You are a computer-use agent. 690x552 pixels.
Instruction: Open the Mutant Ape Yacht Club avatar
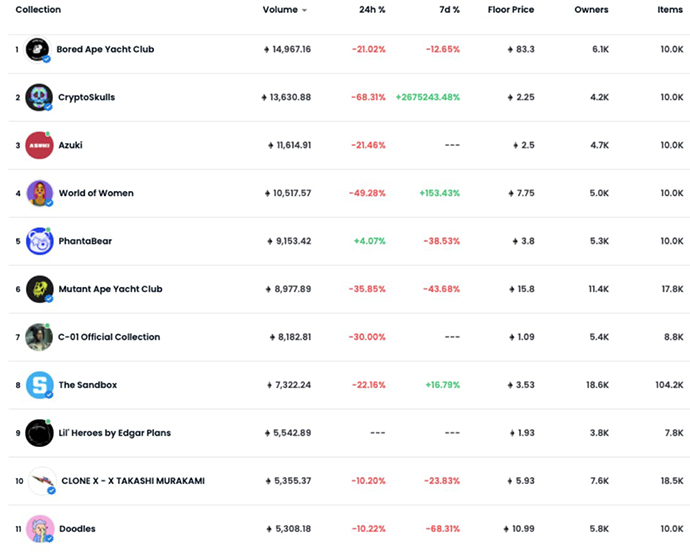click(40, 289)
